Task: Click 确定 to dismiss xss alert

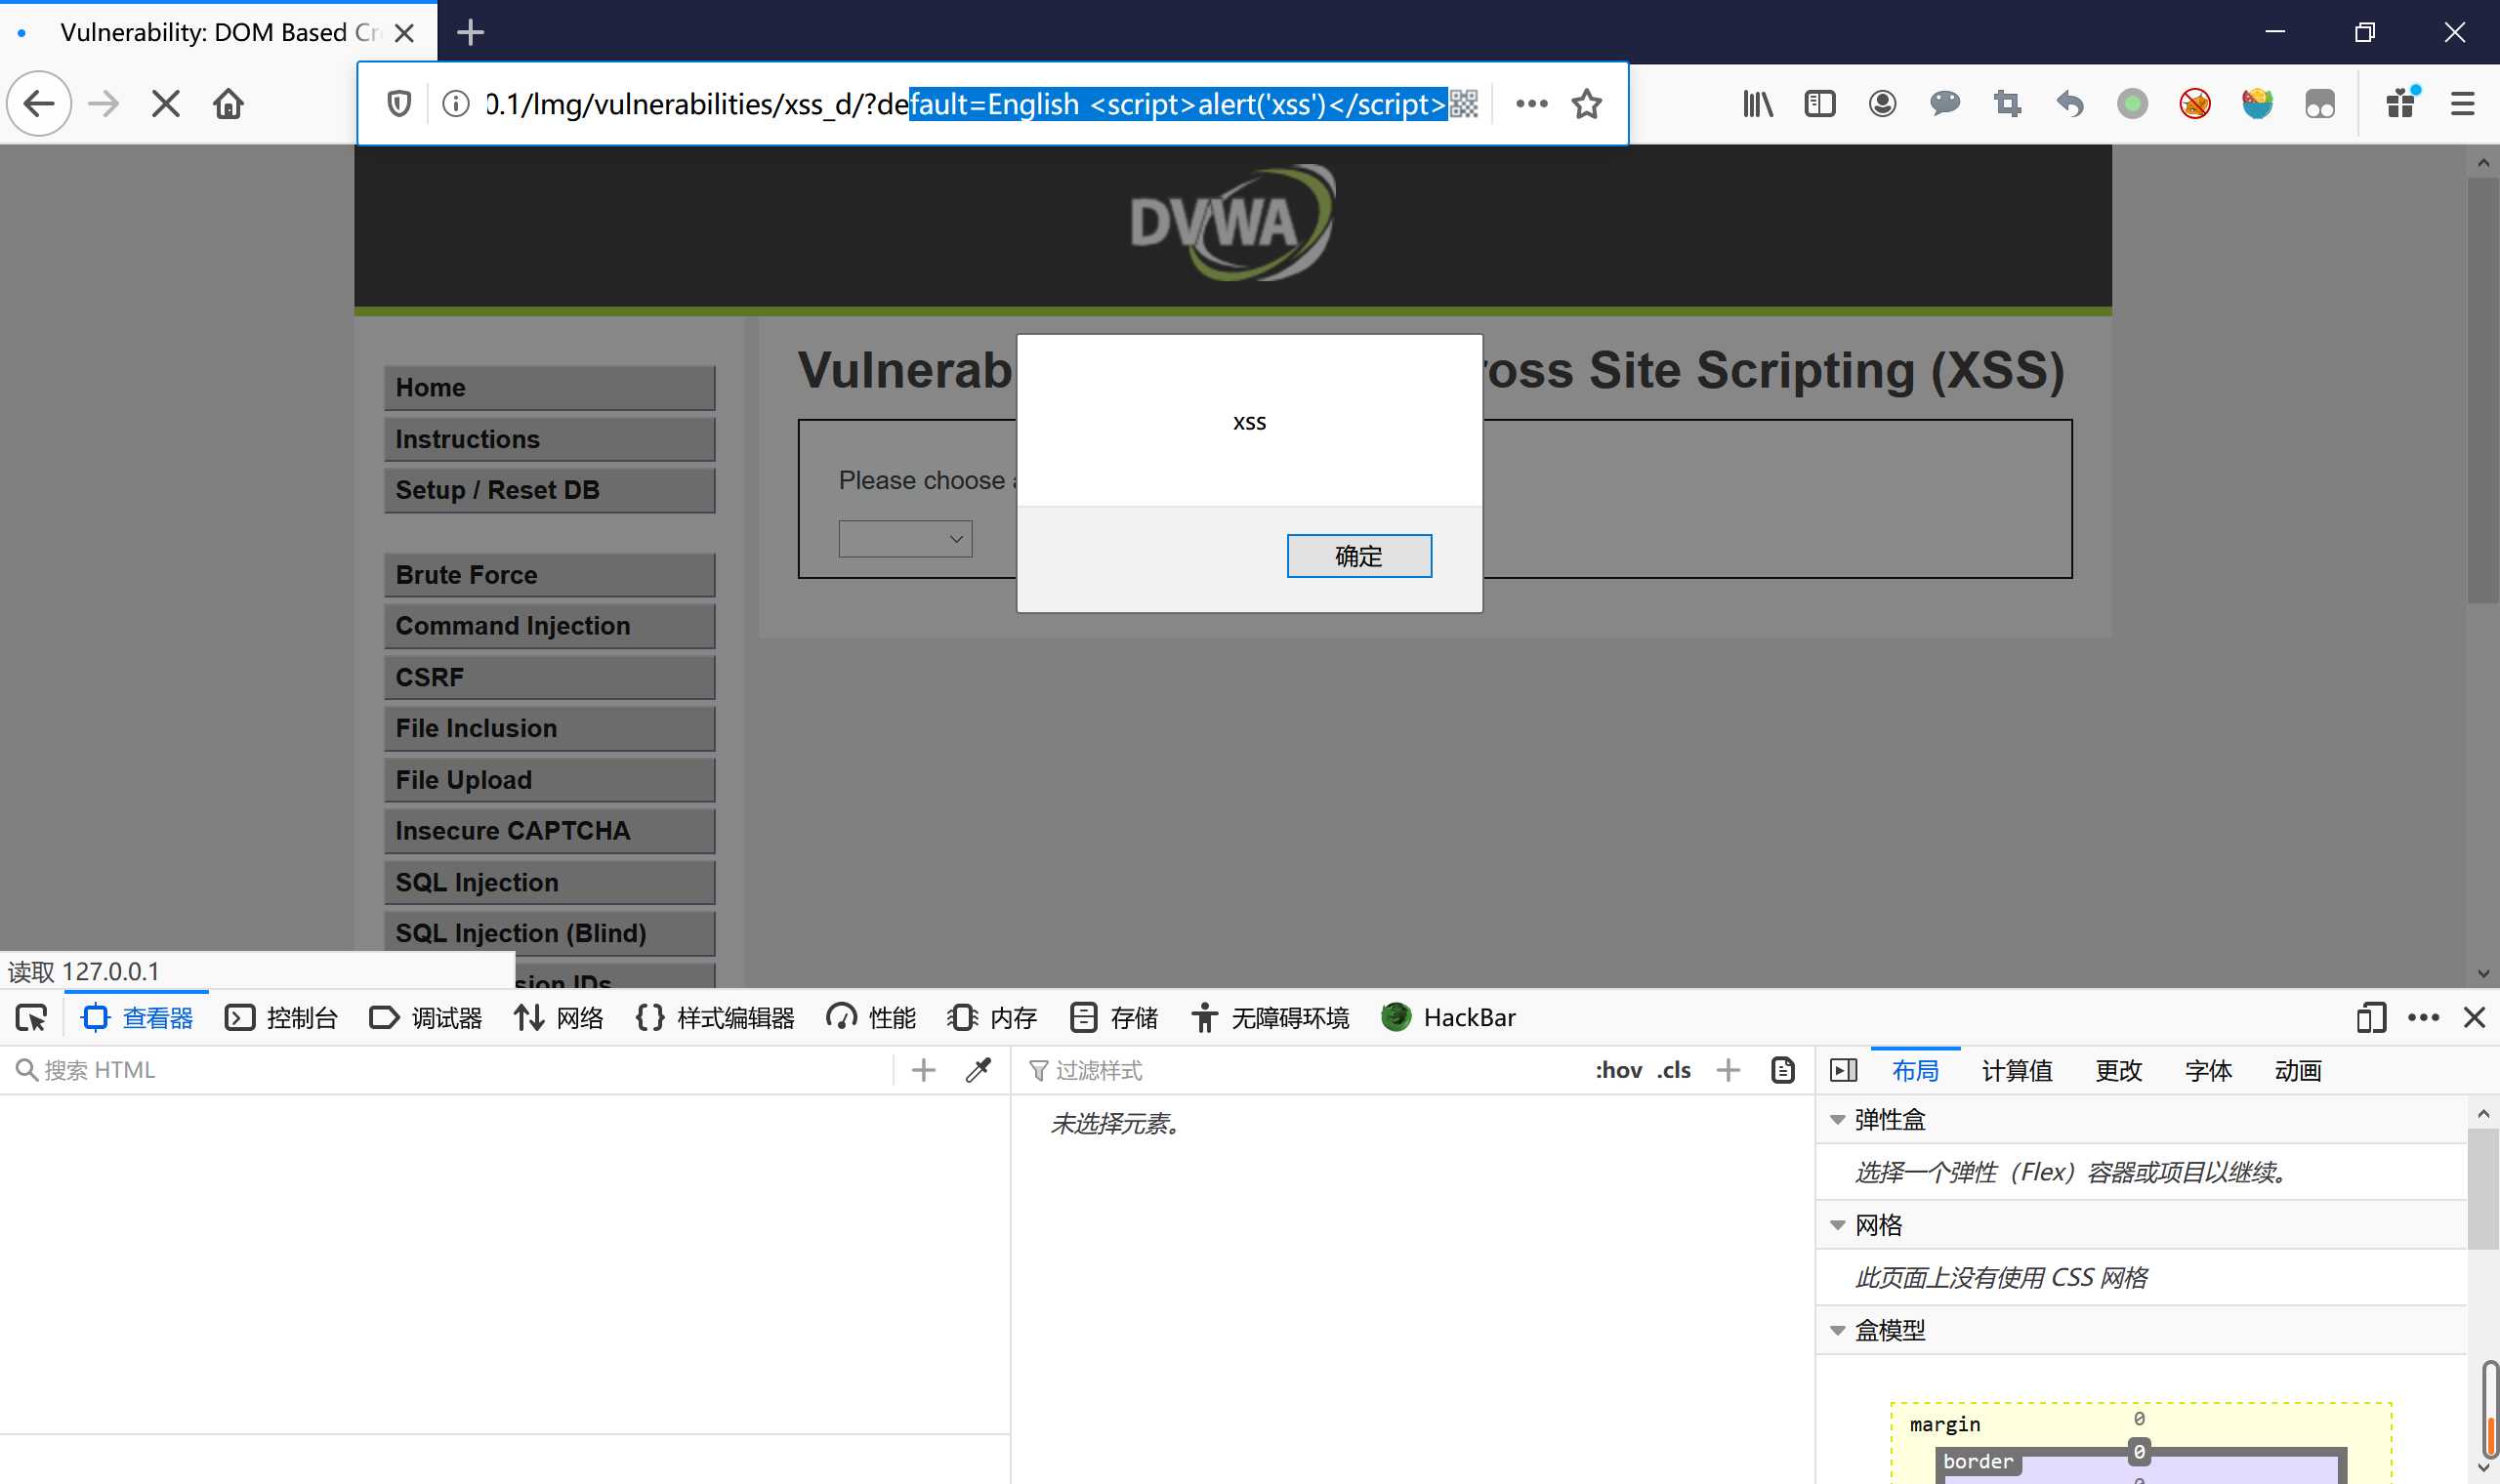Action: coord(1359,556)
